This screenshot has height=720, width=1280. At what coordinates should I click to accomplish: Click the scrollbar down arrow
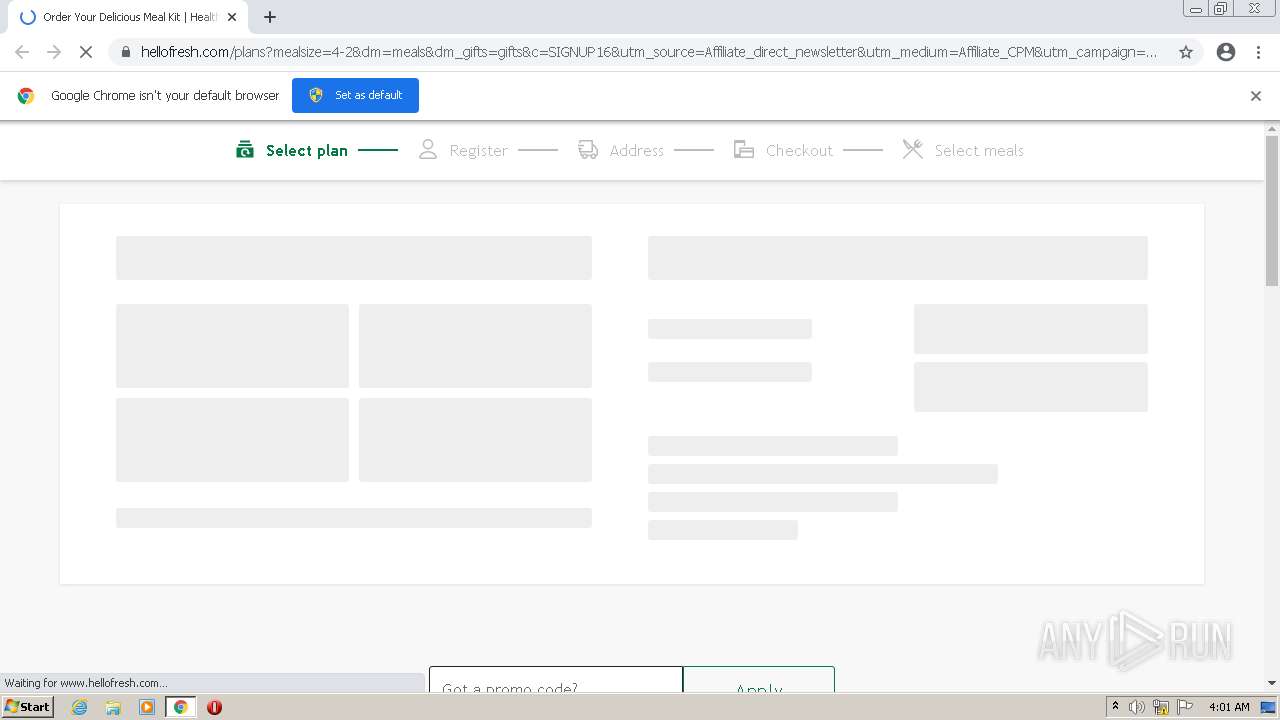1272,683
